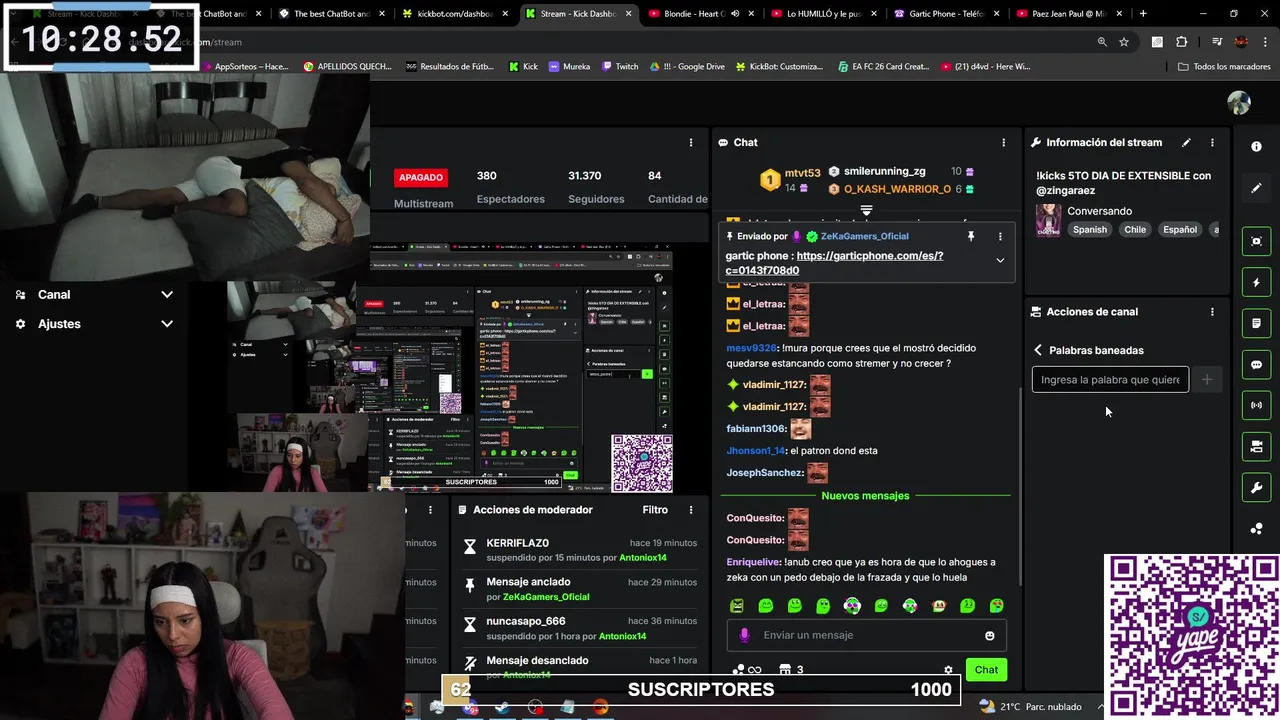Open a new browser tab with plus button
Viewport: 1280px width, 720px height.
point(1143,14)
